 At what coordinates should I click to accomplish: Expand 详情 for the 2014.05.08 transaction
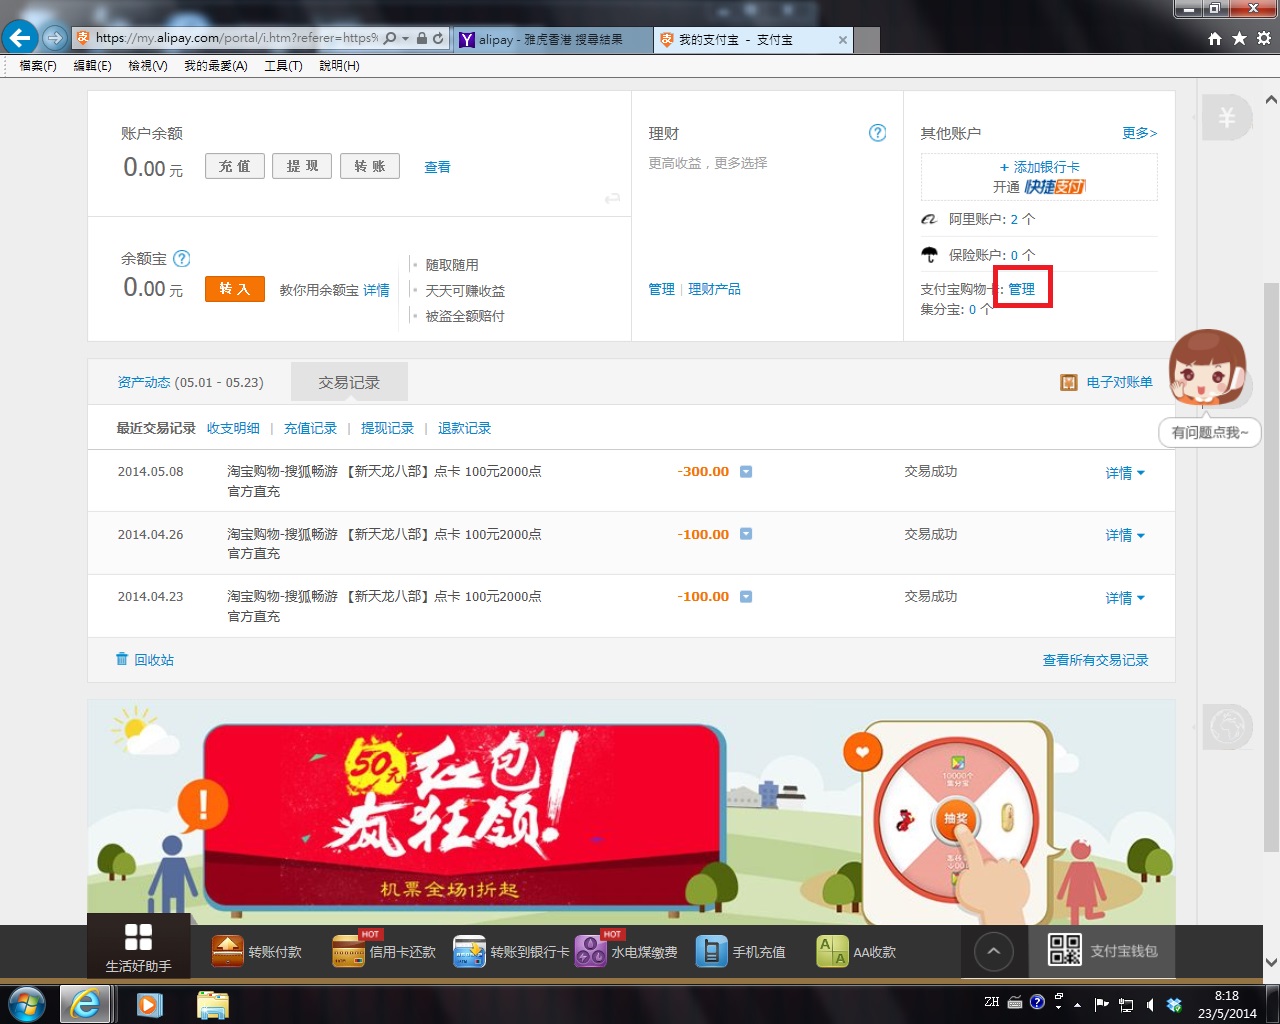pyautogui.click(x=1124, y=473)
